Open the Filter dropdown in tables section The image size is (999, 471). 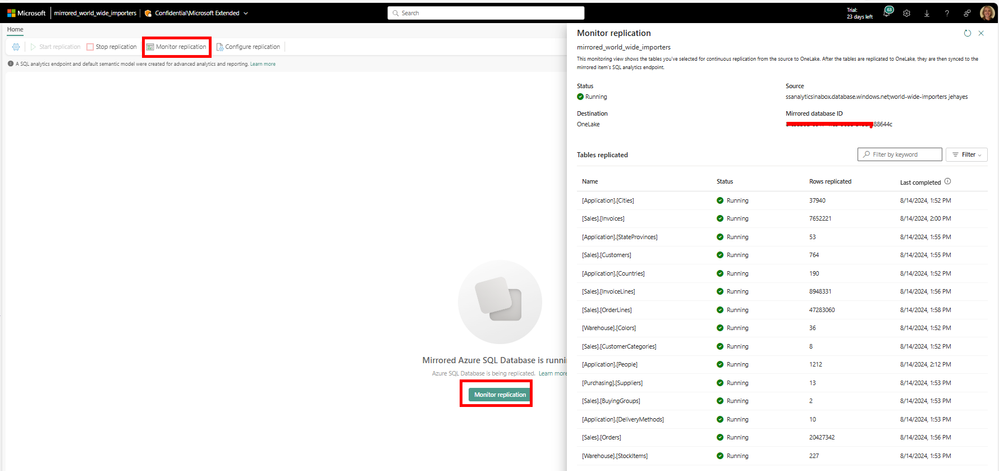tap(967, 154)
